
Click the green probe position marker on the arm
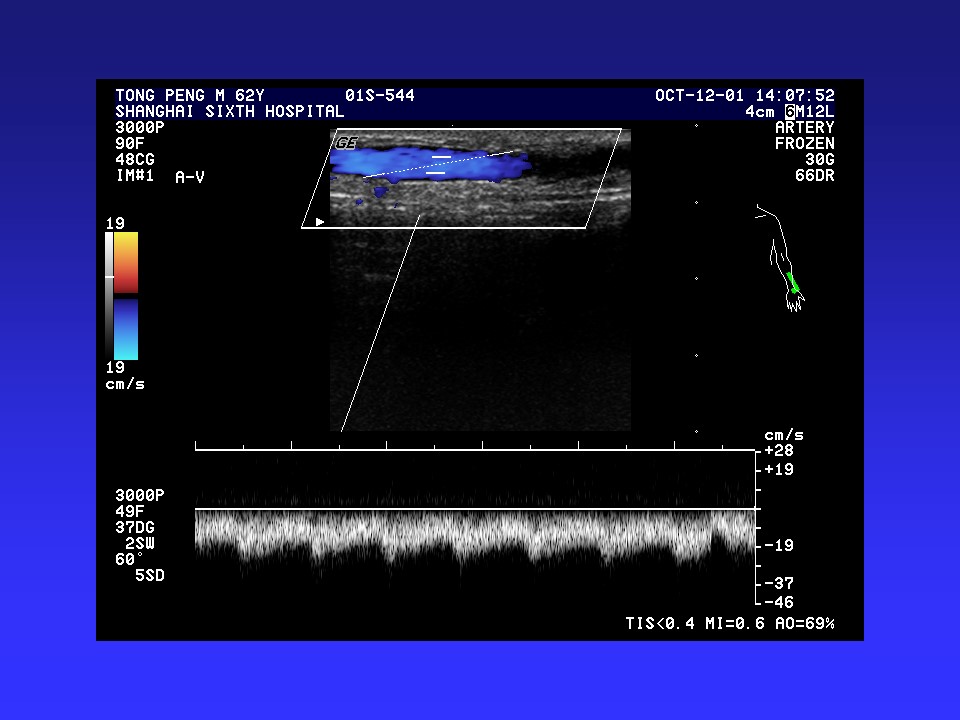pyautogui.click(x=793, y=282)
